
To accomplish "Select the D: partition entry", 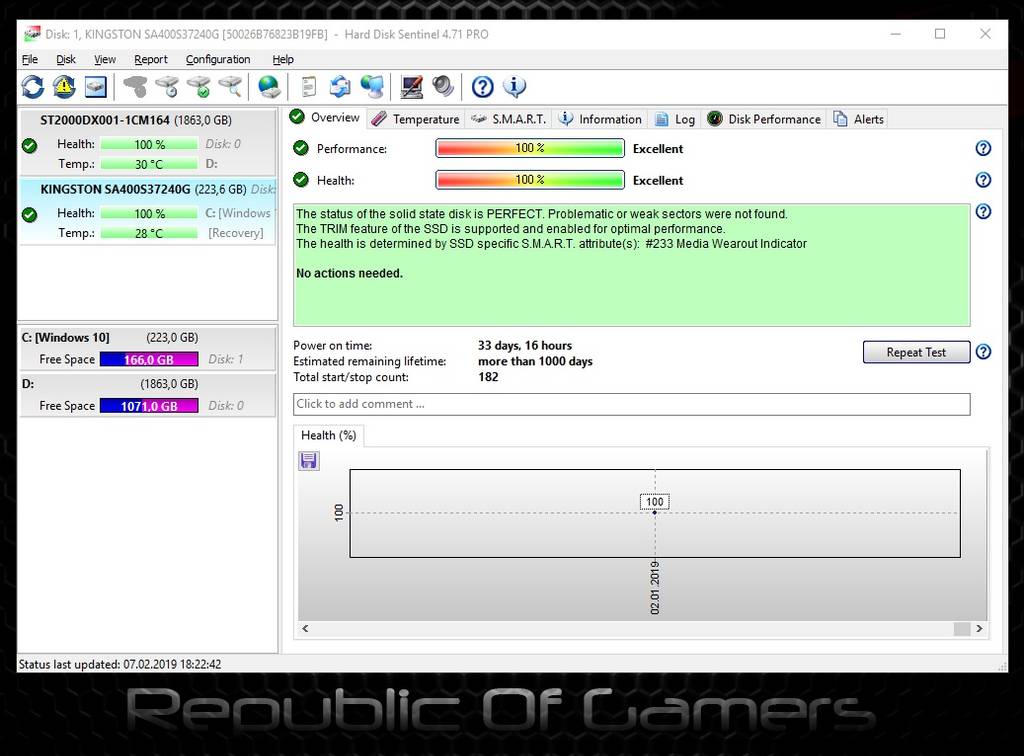I will point(148,394).
